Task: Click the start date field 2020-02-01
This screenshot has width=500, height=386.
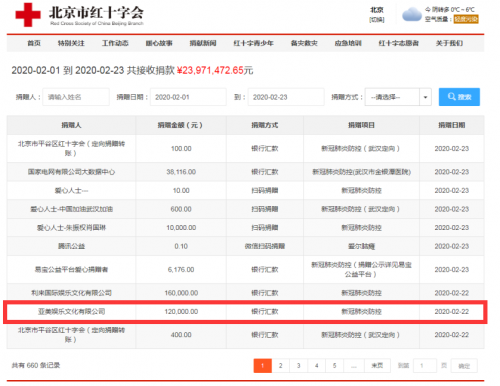Action: click(x=188, y=97)
